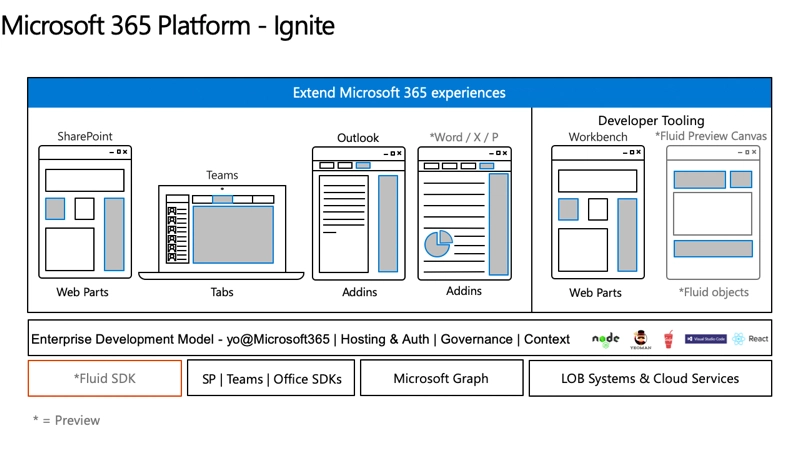Select the red Gulp cup icon
Viewport: 800px width, 450px height.
pyautogui.click(x=668, y=339)
